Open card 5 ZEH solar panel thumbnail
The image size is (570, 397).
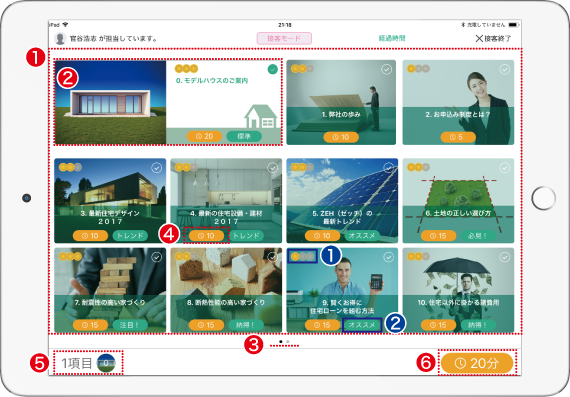click(x=342, y=200)
